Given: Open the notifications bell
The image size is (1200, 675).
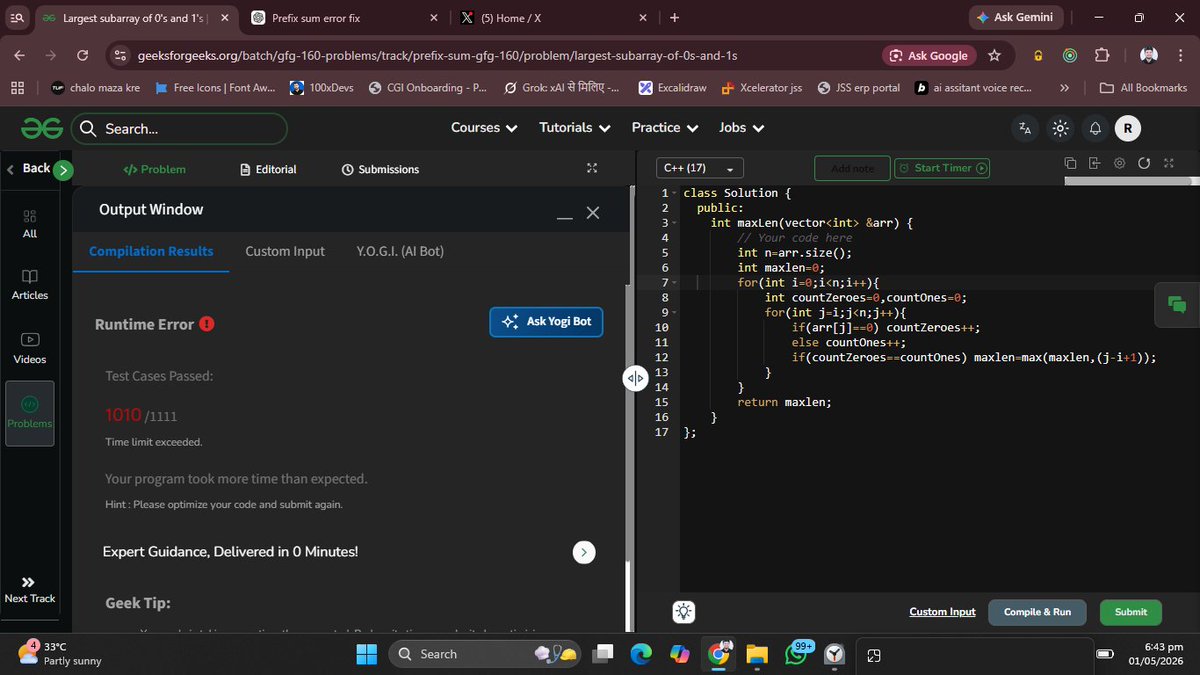Looking at the screenshot, I should coord(1095,128).
